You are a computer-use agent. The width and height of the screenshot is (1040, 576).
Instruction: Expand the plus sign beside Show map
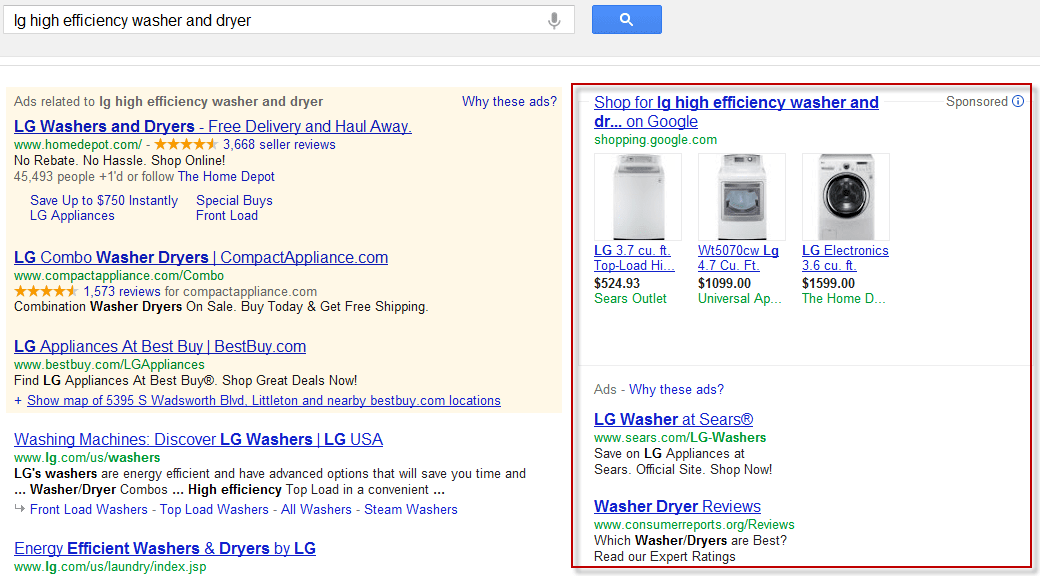(18, 401)
